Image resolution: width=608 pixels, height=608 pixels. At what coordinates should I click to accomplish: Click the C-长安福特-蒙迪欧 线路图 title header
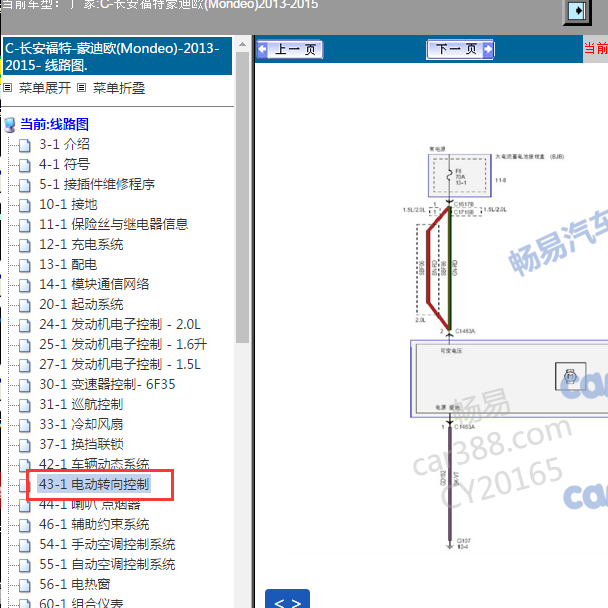click(x=117, y=56)
